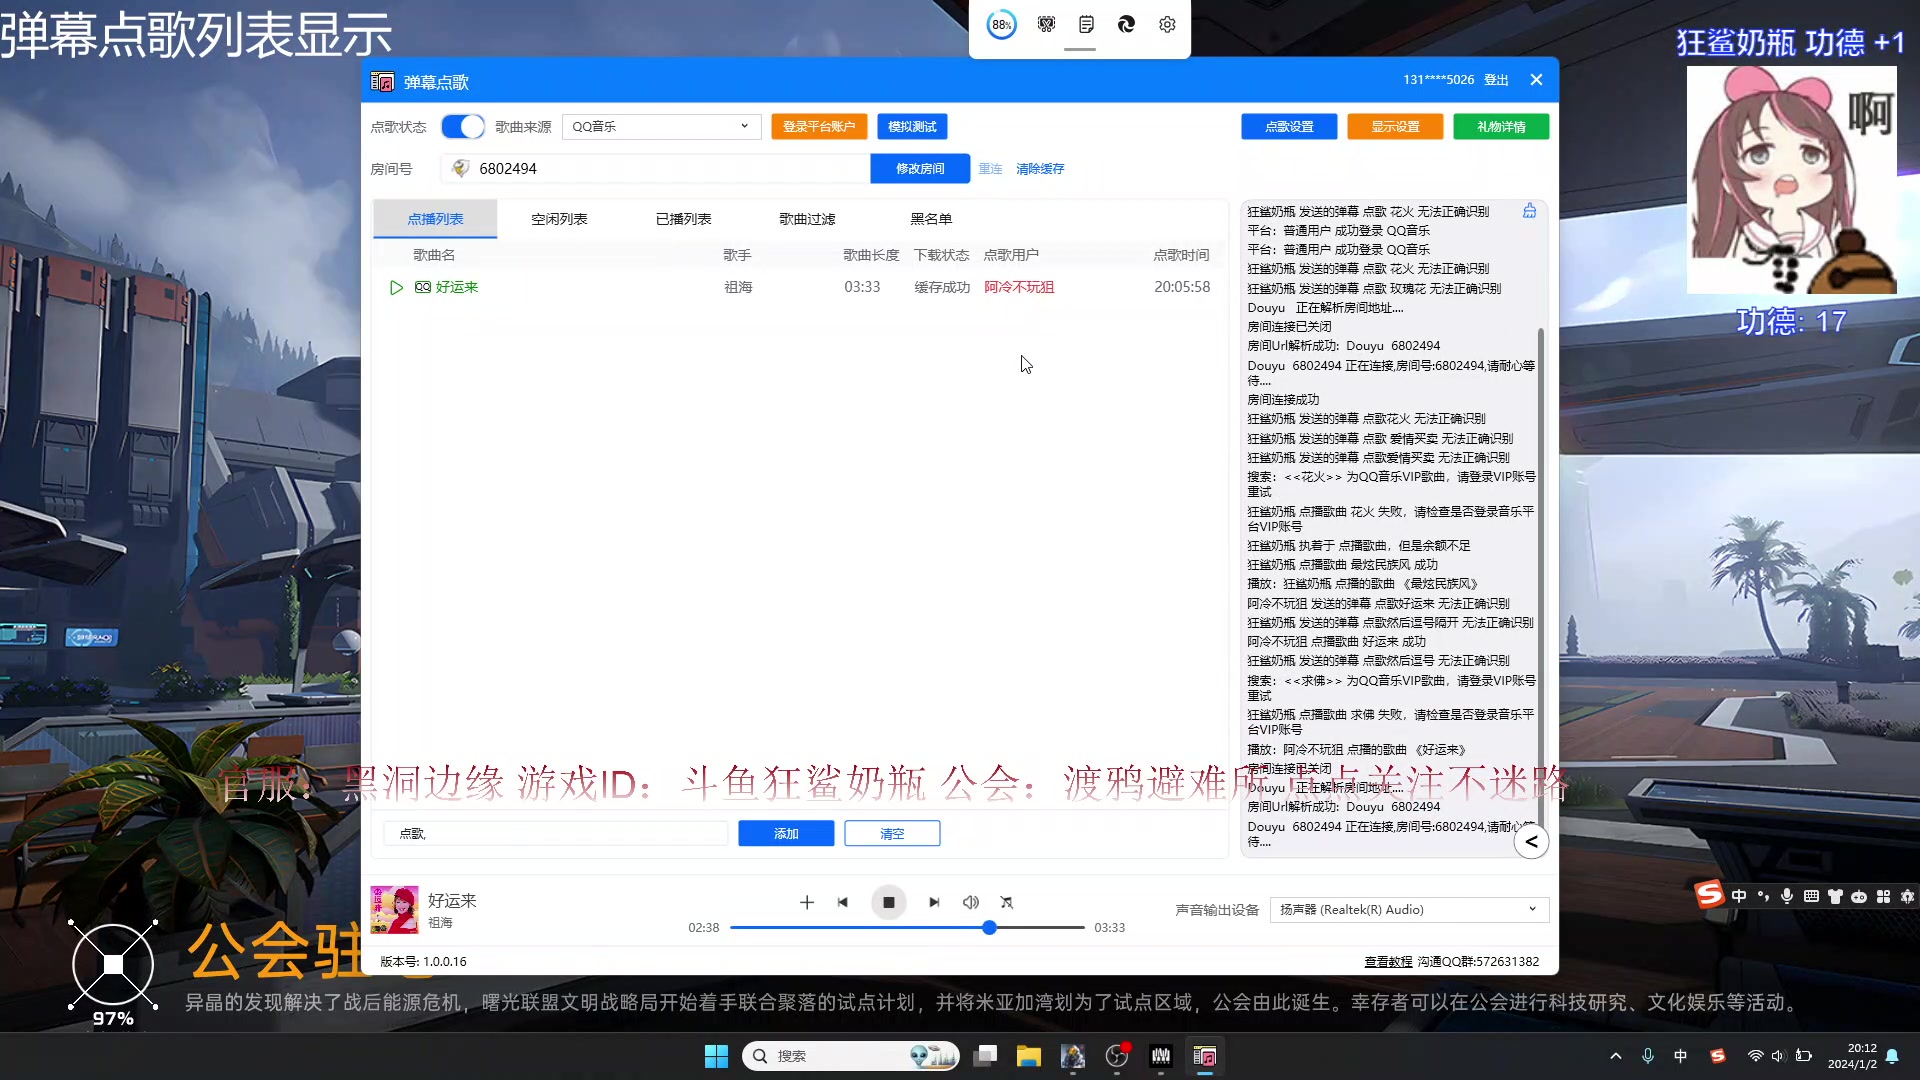Screen dimensions: 1920x1080
Task: Click the Sogou microphone voice input icon
Action: (x=1787, y=896)
